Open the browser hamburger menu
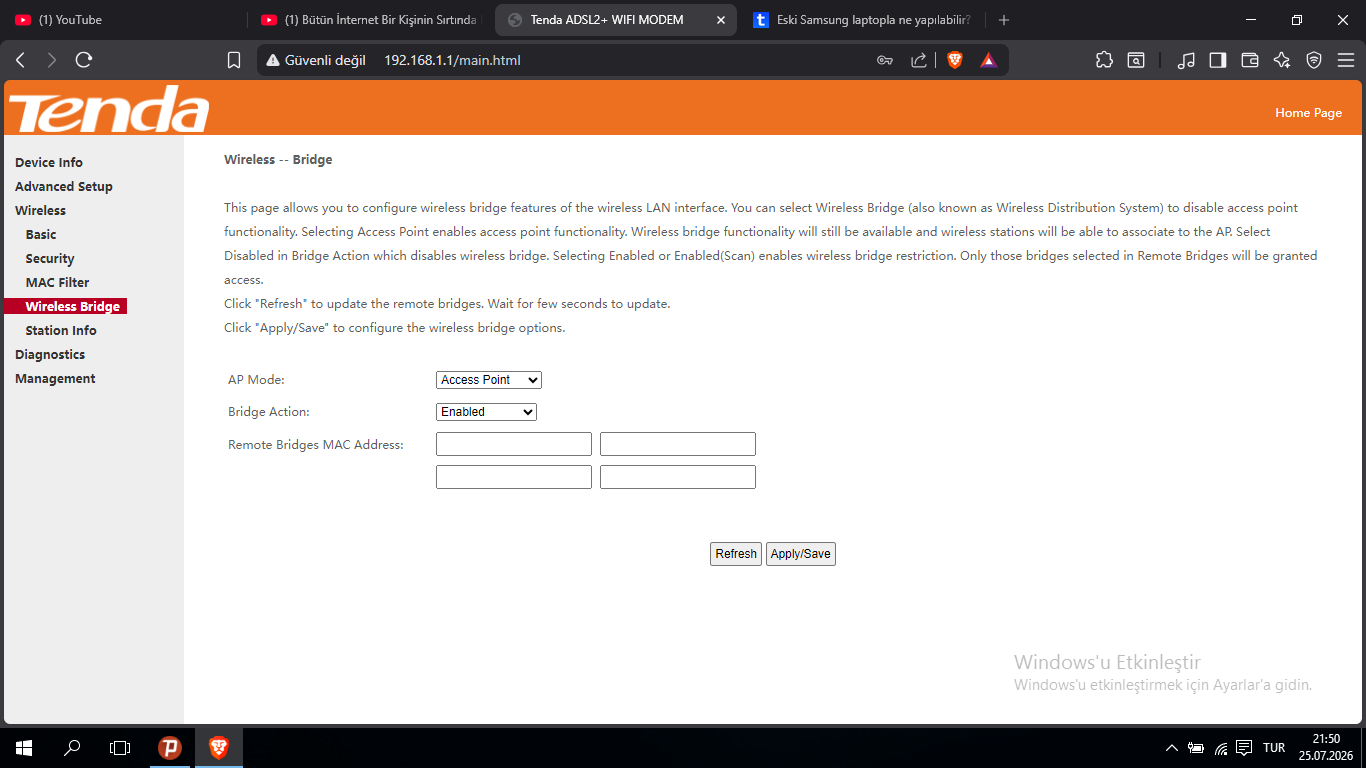The height and width of the screenshot is (768, 1366). coord(1345,60)
